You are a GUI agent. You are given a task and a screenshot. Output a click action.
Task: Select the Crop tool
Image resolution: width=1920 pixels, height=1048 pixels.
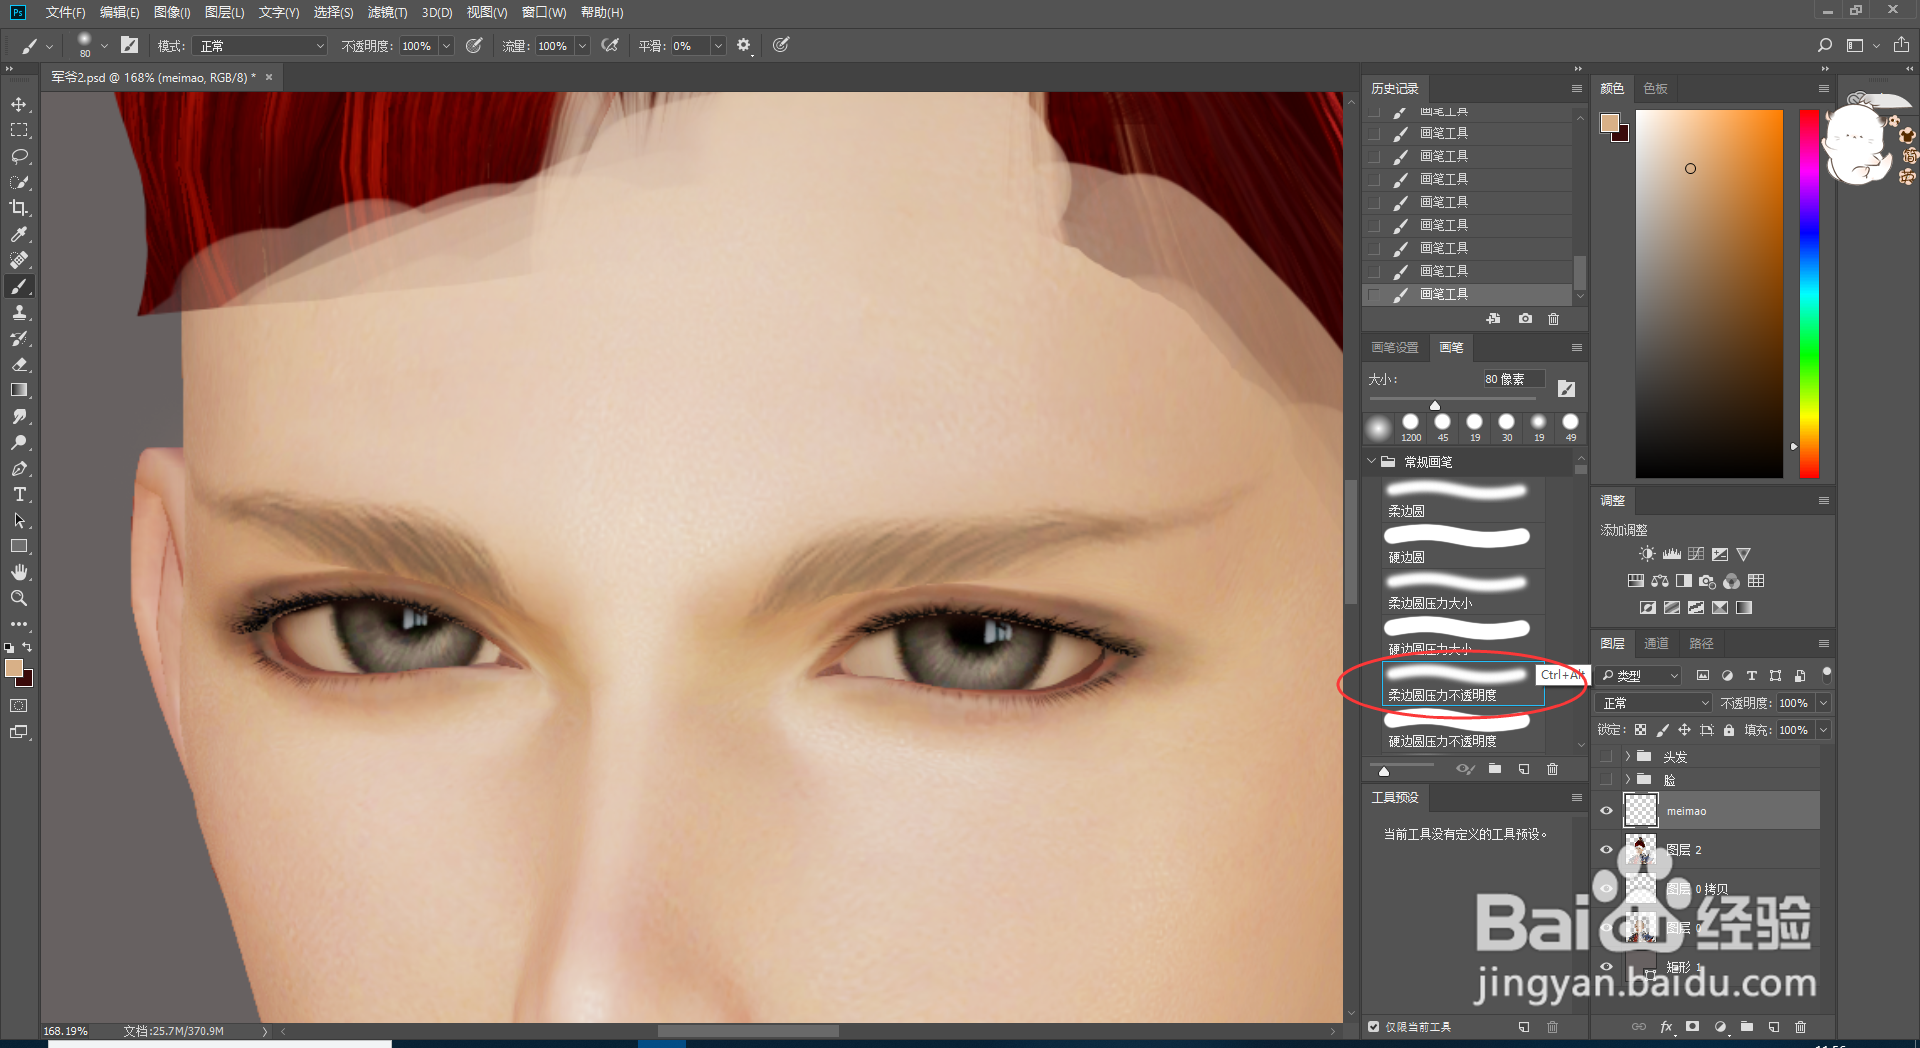tap(19, 208)
